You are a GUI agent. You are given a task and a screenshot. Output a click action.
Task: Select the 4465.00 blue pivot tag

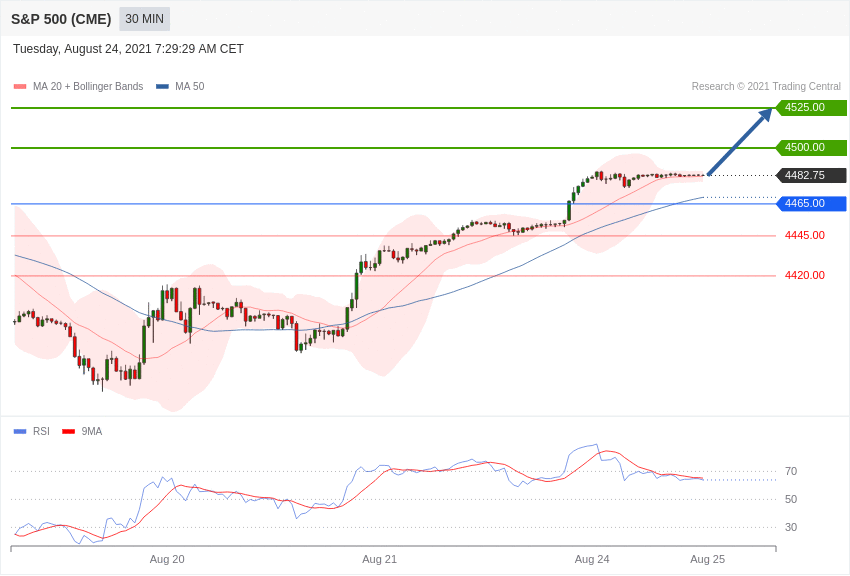(x=811, y=204)
